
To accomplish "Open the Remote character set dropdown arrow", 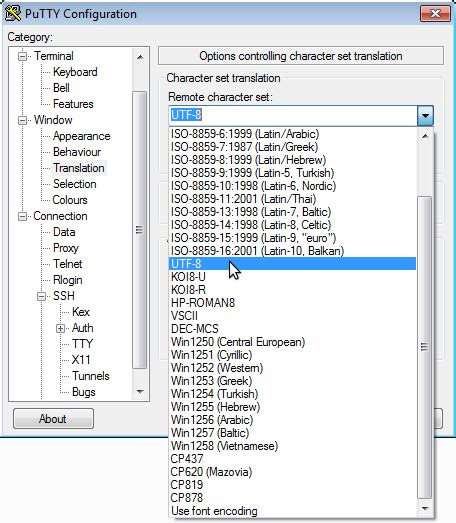I will pyautogui.click(x=425, y=116).
